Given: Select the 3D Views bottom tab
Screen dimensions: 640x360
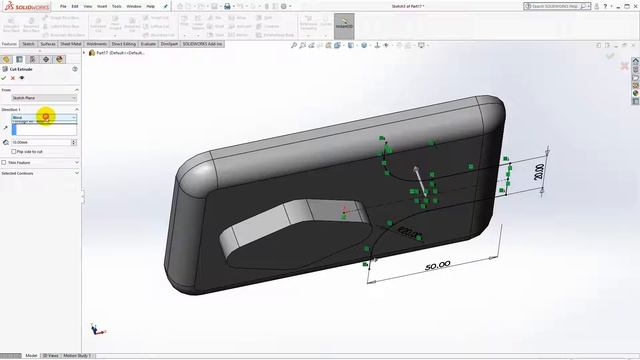Looking at the screenshot, I should click(x=51, y=356).
